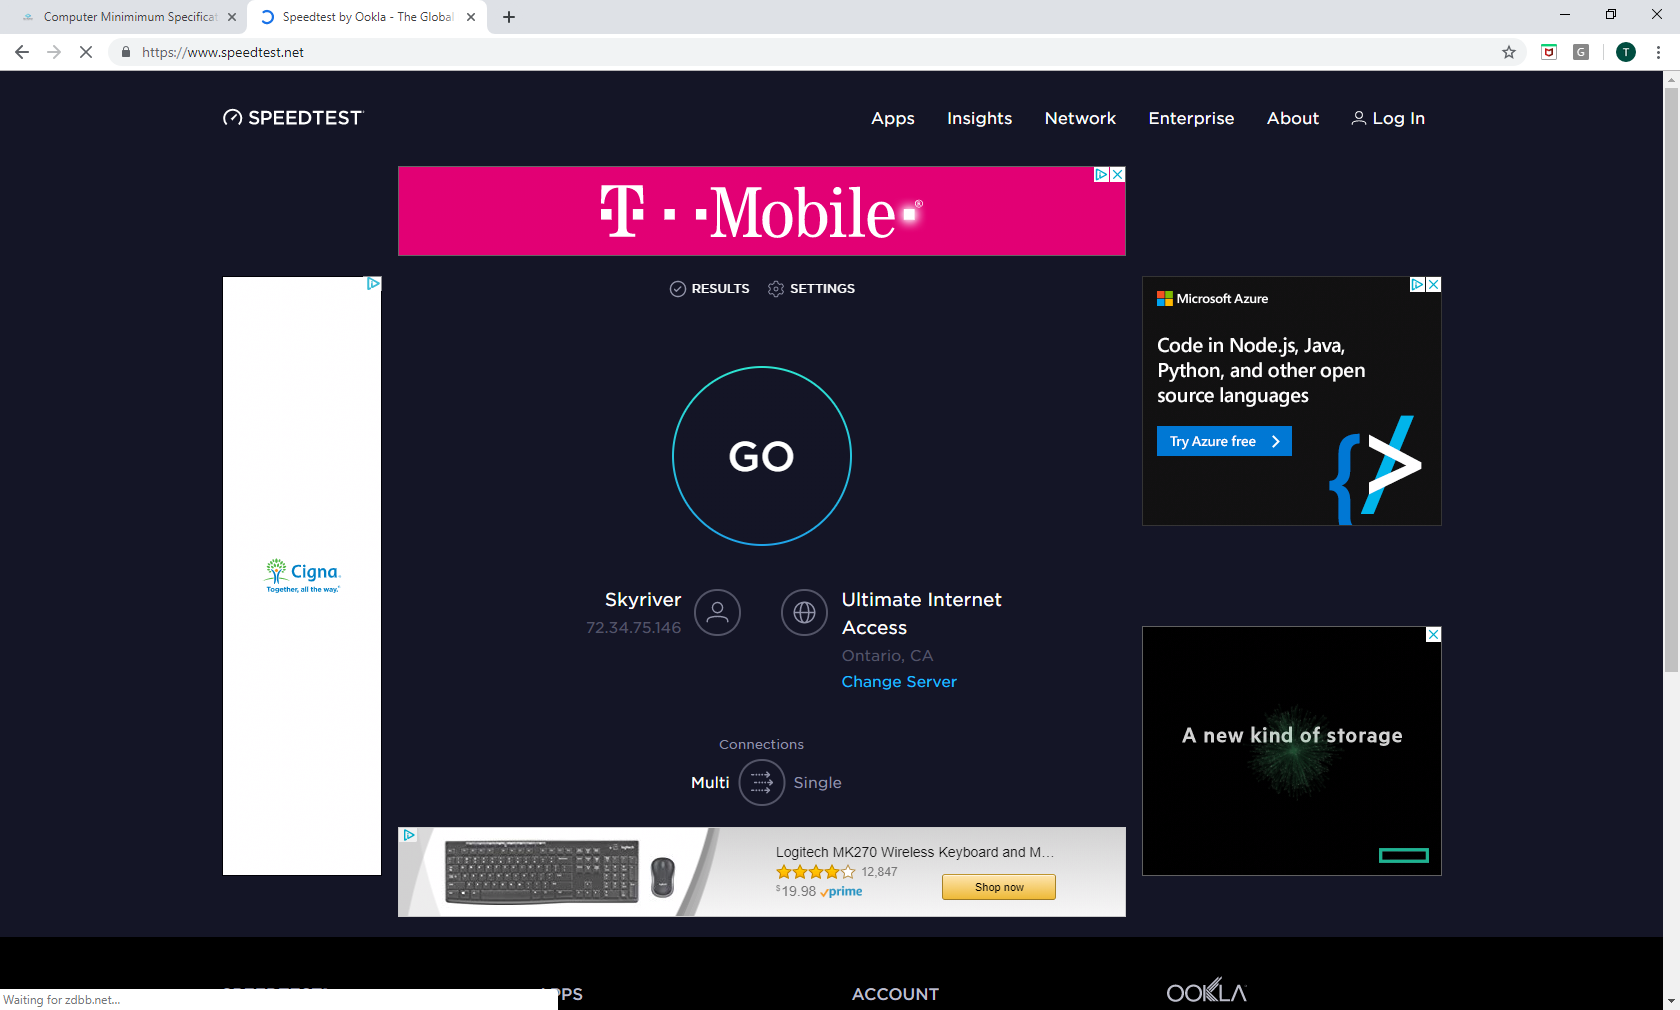Click Change Server link
The height and width of the screenshot is (1010, 1680).
pyautogui.click(x=899, y=682)
